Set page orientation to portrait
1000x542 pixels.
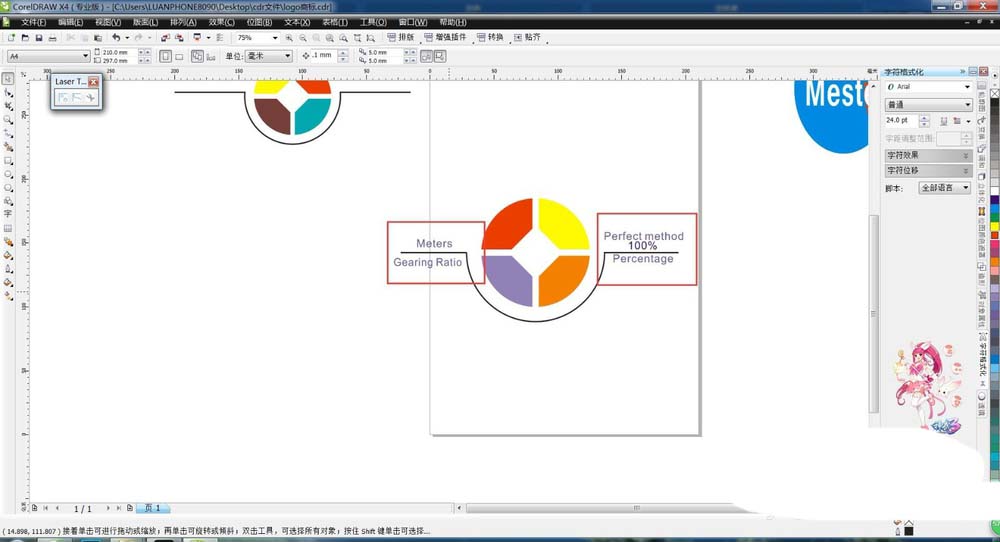(165, 56)
